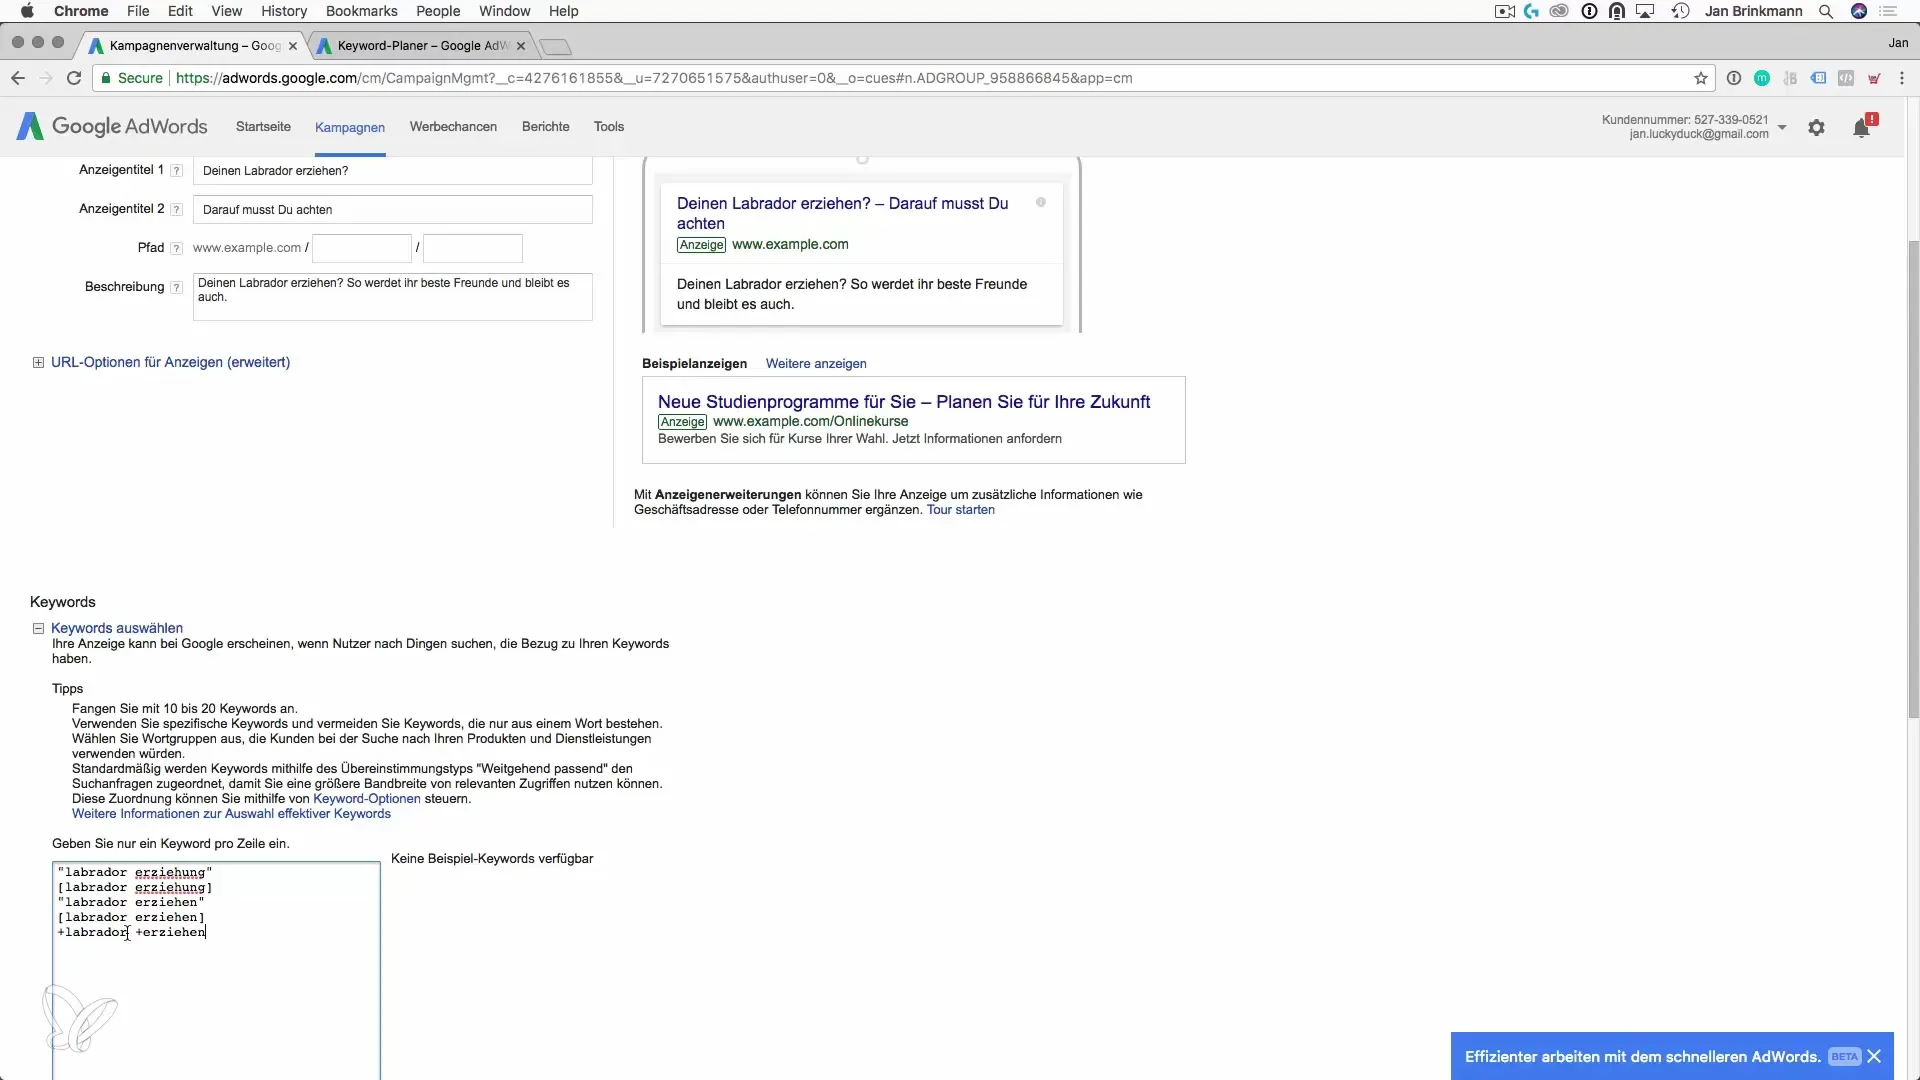The width and height of the screenshot is (1920, 1080).
Task: Open help icon next to Beschreibung
Action: pyautogui.click(x=176, y=287)
